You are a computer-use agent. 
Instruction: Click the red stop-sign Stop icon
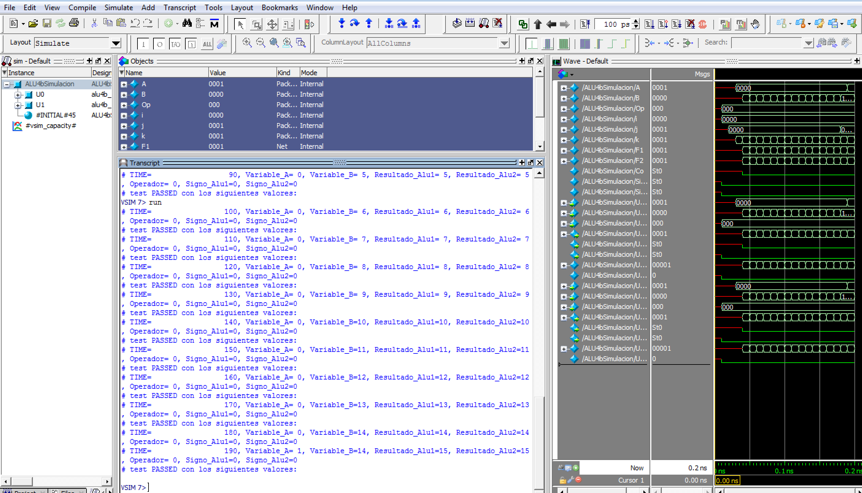pos(703,24)
